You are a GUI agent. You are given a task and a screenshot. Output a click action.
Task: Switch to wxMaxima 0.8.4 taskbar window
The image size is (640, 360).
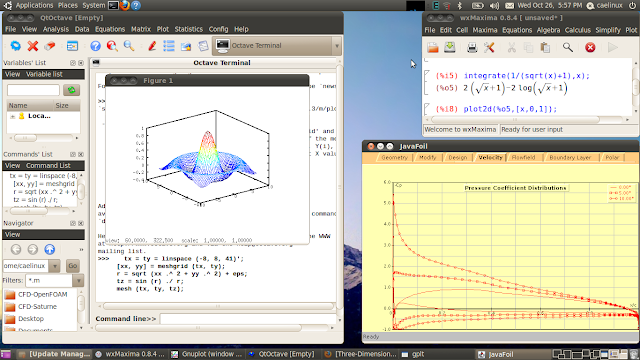point(130,354)
